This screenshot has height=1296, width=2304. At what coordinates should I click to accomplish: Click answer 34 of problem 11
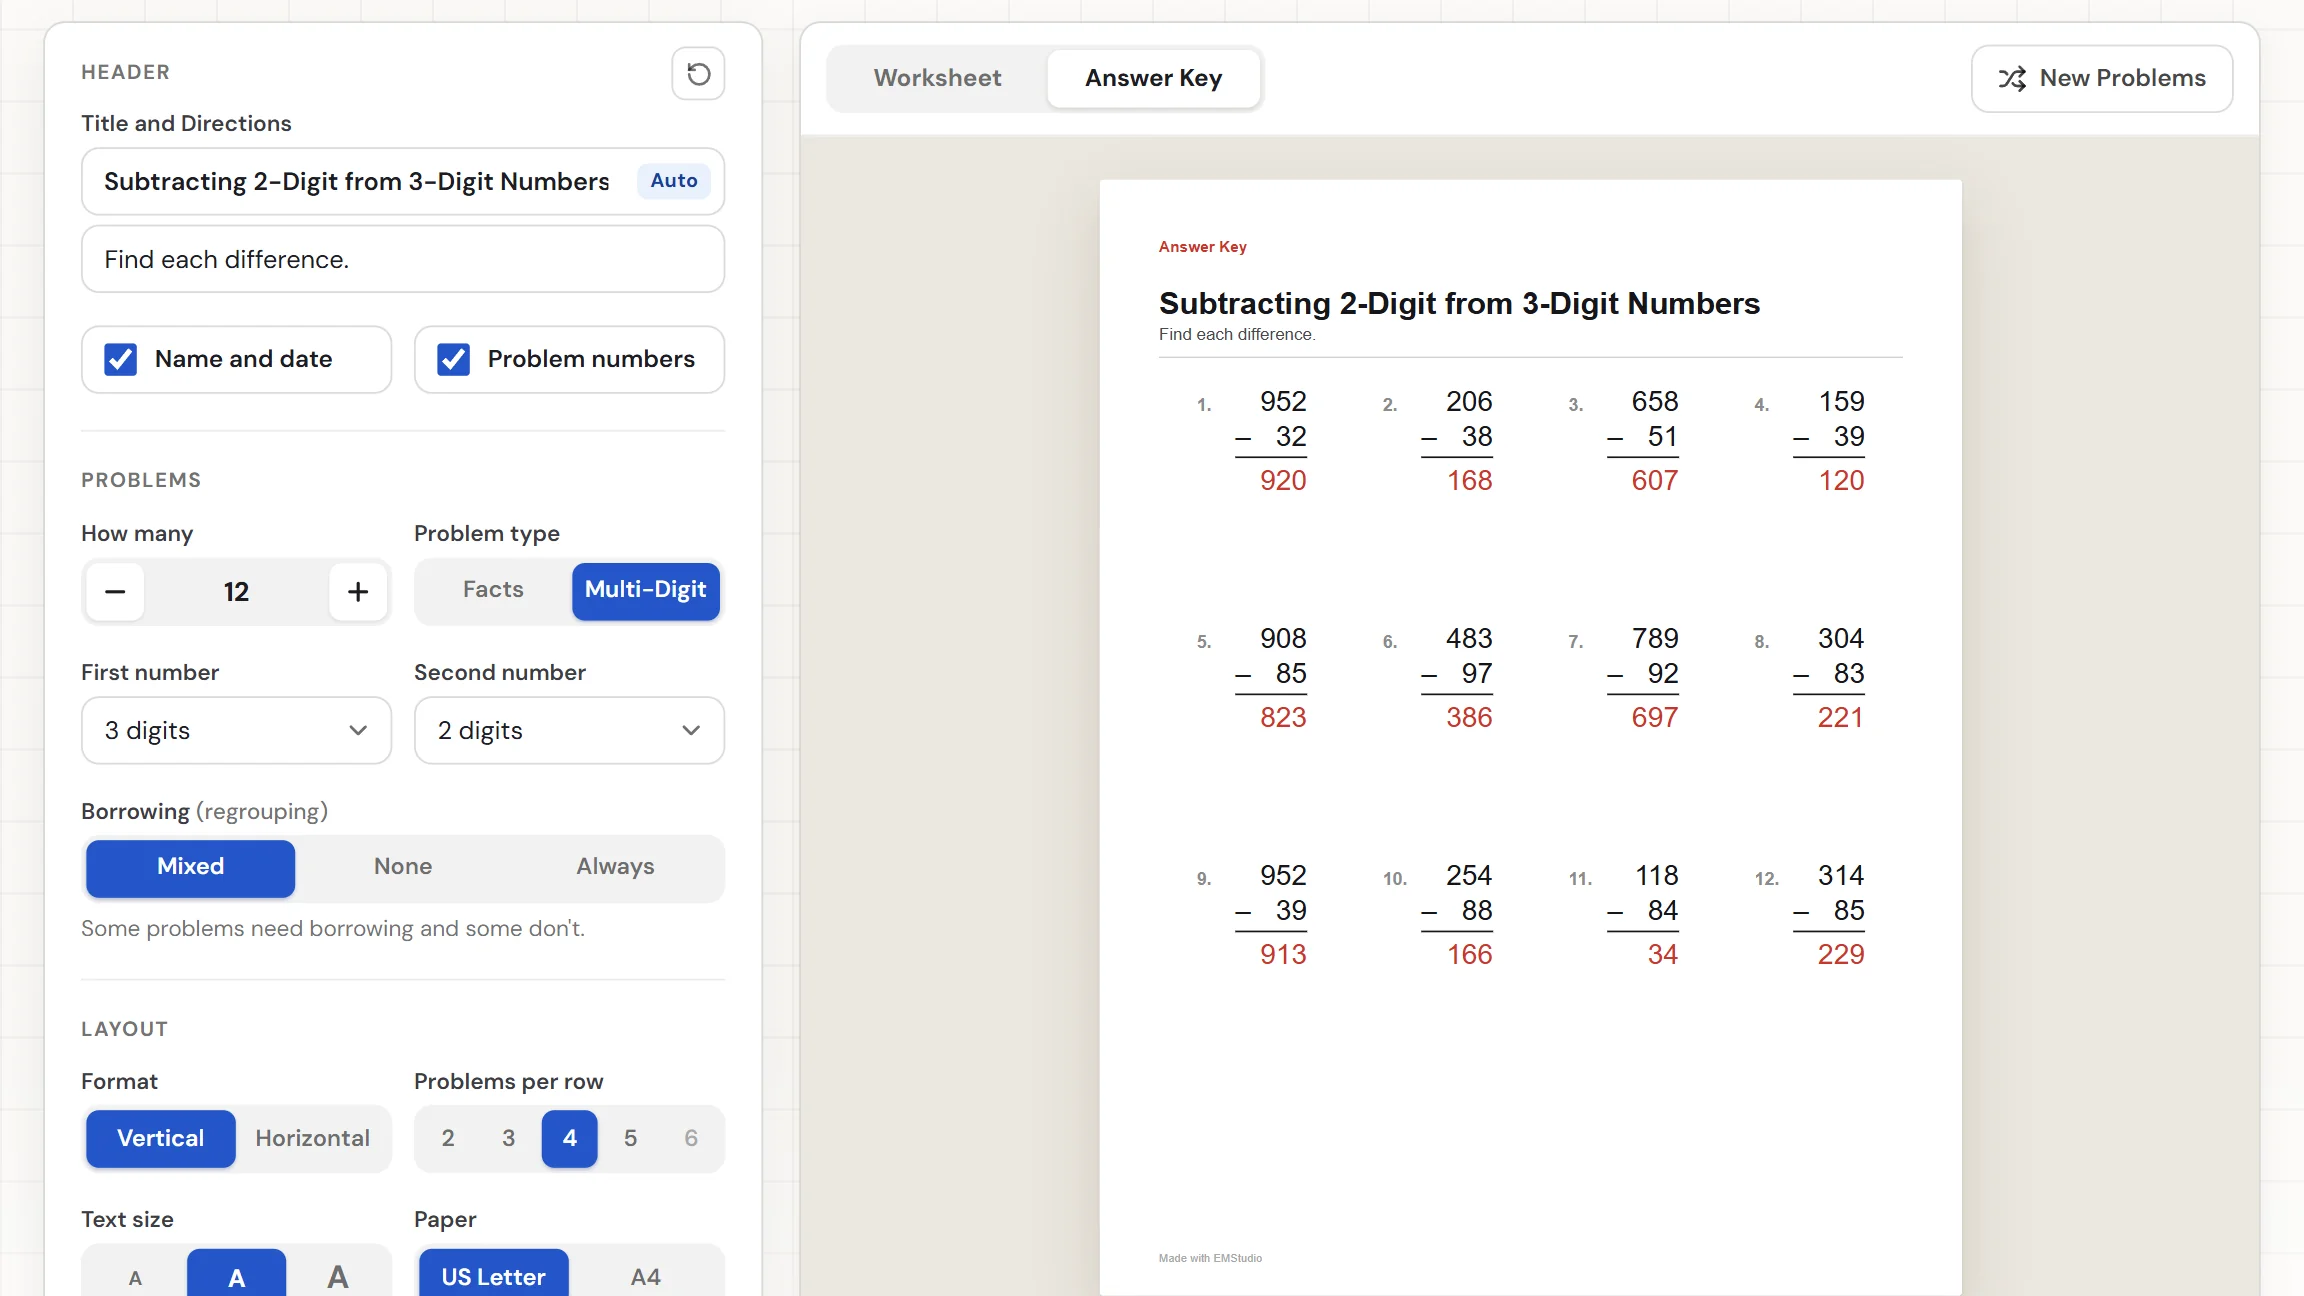tap(1662, 955)
